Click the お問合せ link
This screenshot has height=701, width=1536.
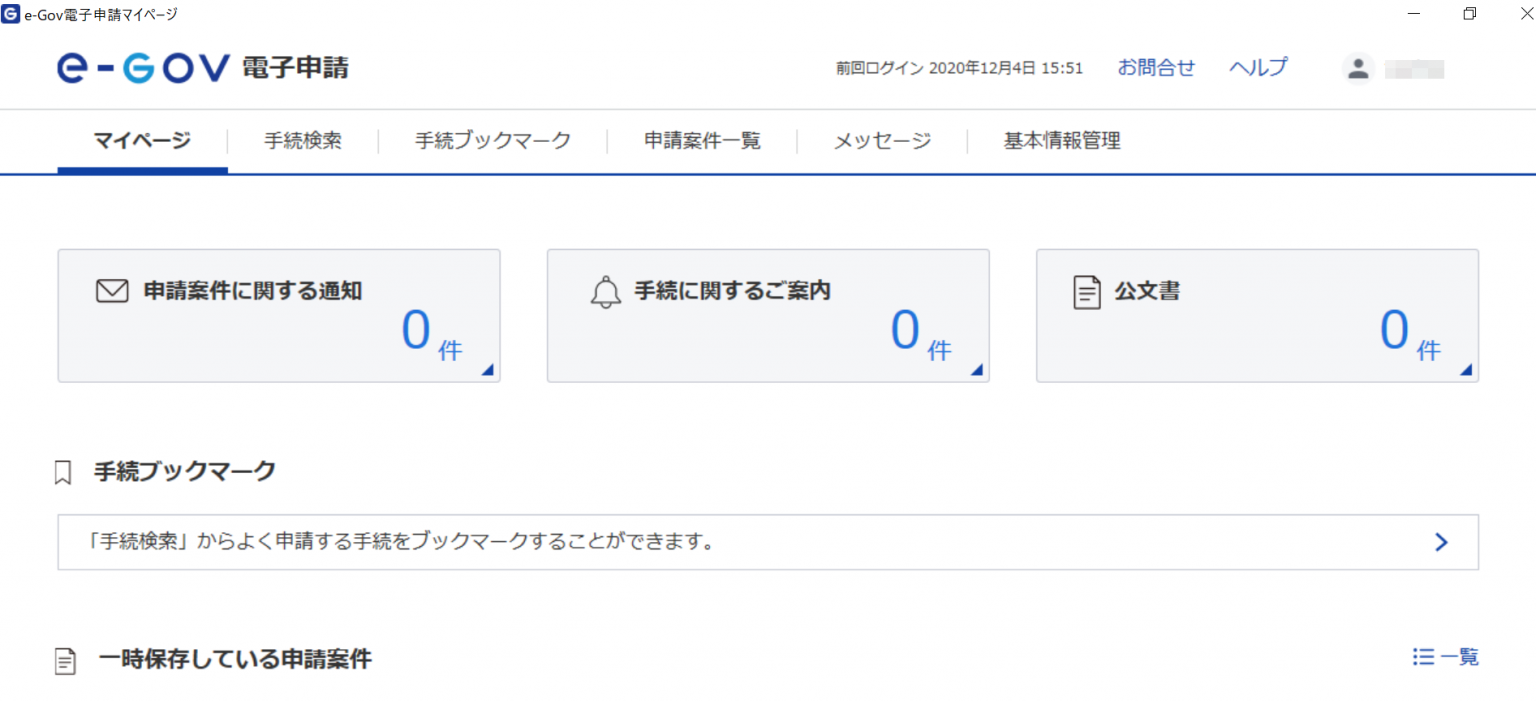tap(1156, 68)
